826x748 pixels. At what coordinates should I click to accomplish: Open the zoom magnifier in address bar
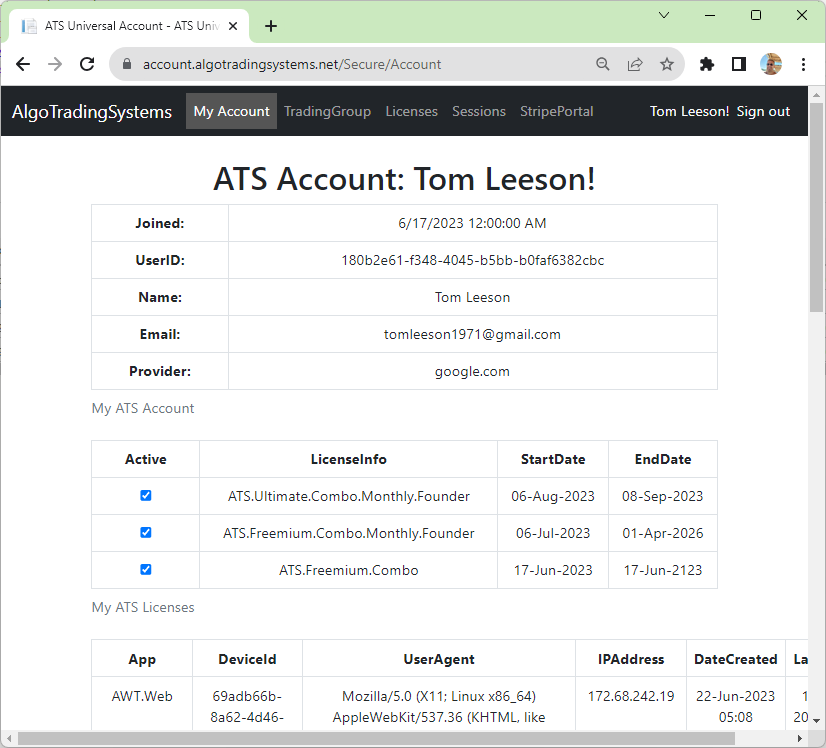point(603,64)
